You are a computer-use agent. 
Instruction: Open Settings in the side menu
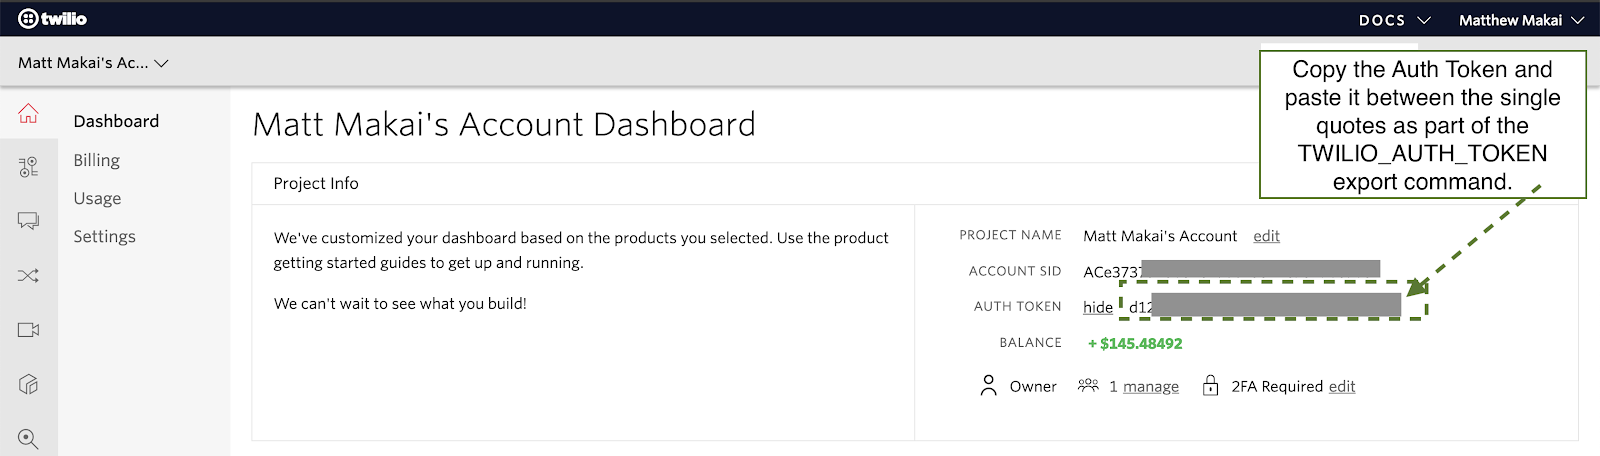coord(104,236)
